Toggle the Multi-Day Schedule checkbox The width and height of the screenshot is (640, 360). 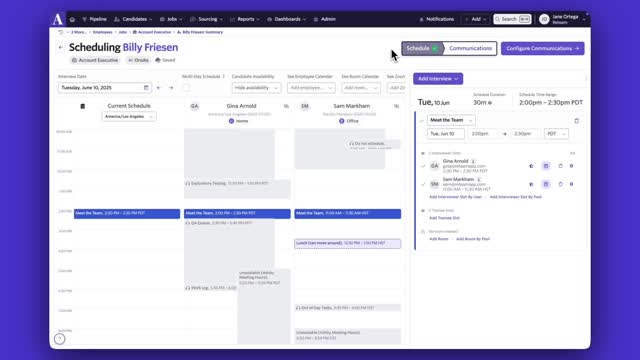click(x=187, y=87)
